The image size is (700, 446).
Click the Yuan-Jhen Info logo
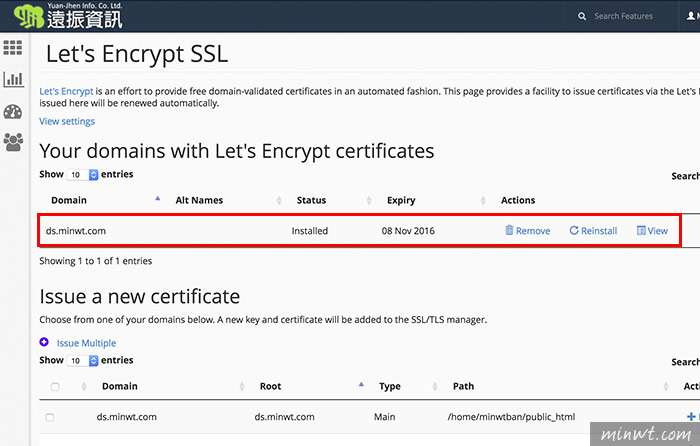click(68, 16)
